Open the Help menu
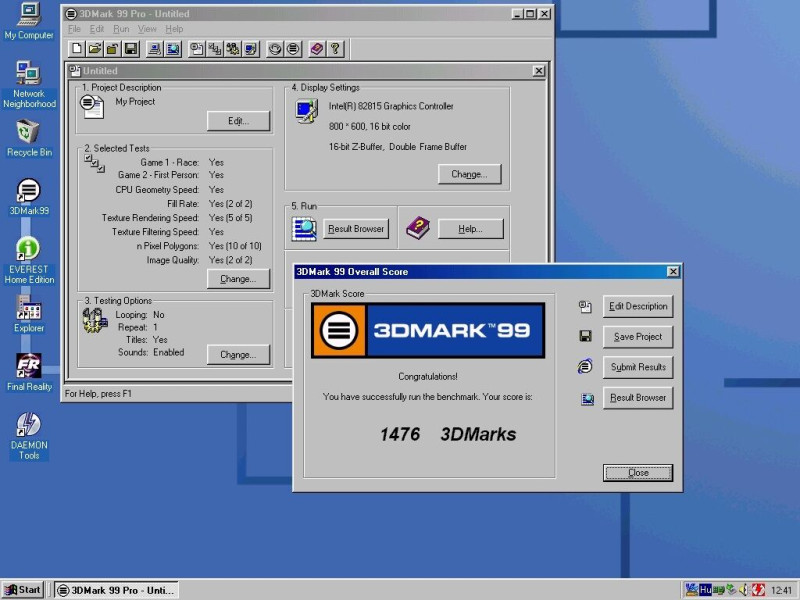The image size is (800, 600). point(174,29)
